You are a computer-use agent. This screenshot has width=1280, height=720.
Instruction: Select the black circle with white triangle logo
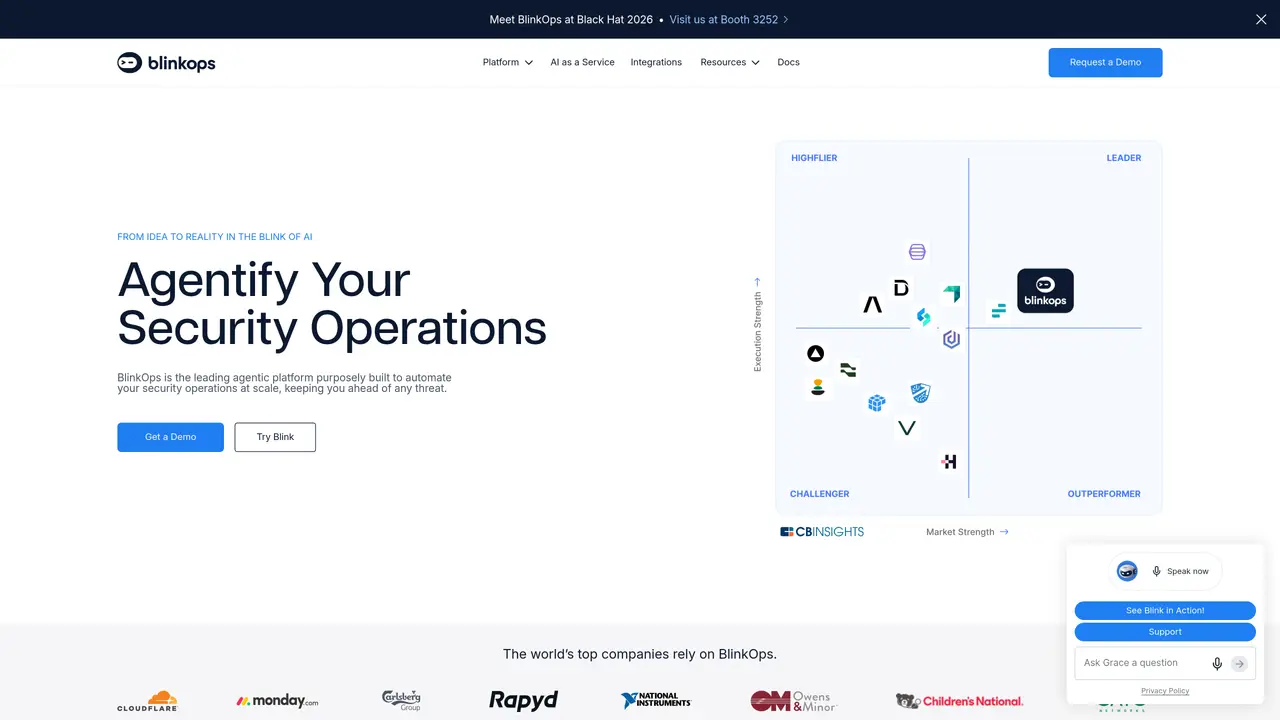816,353
